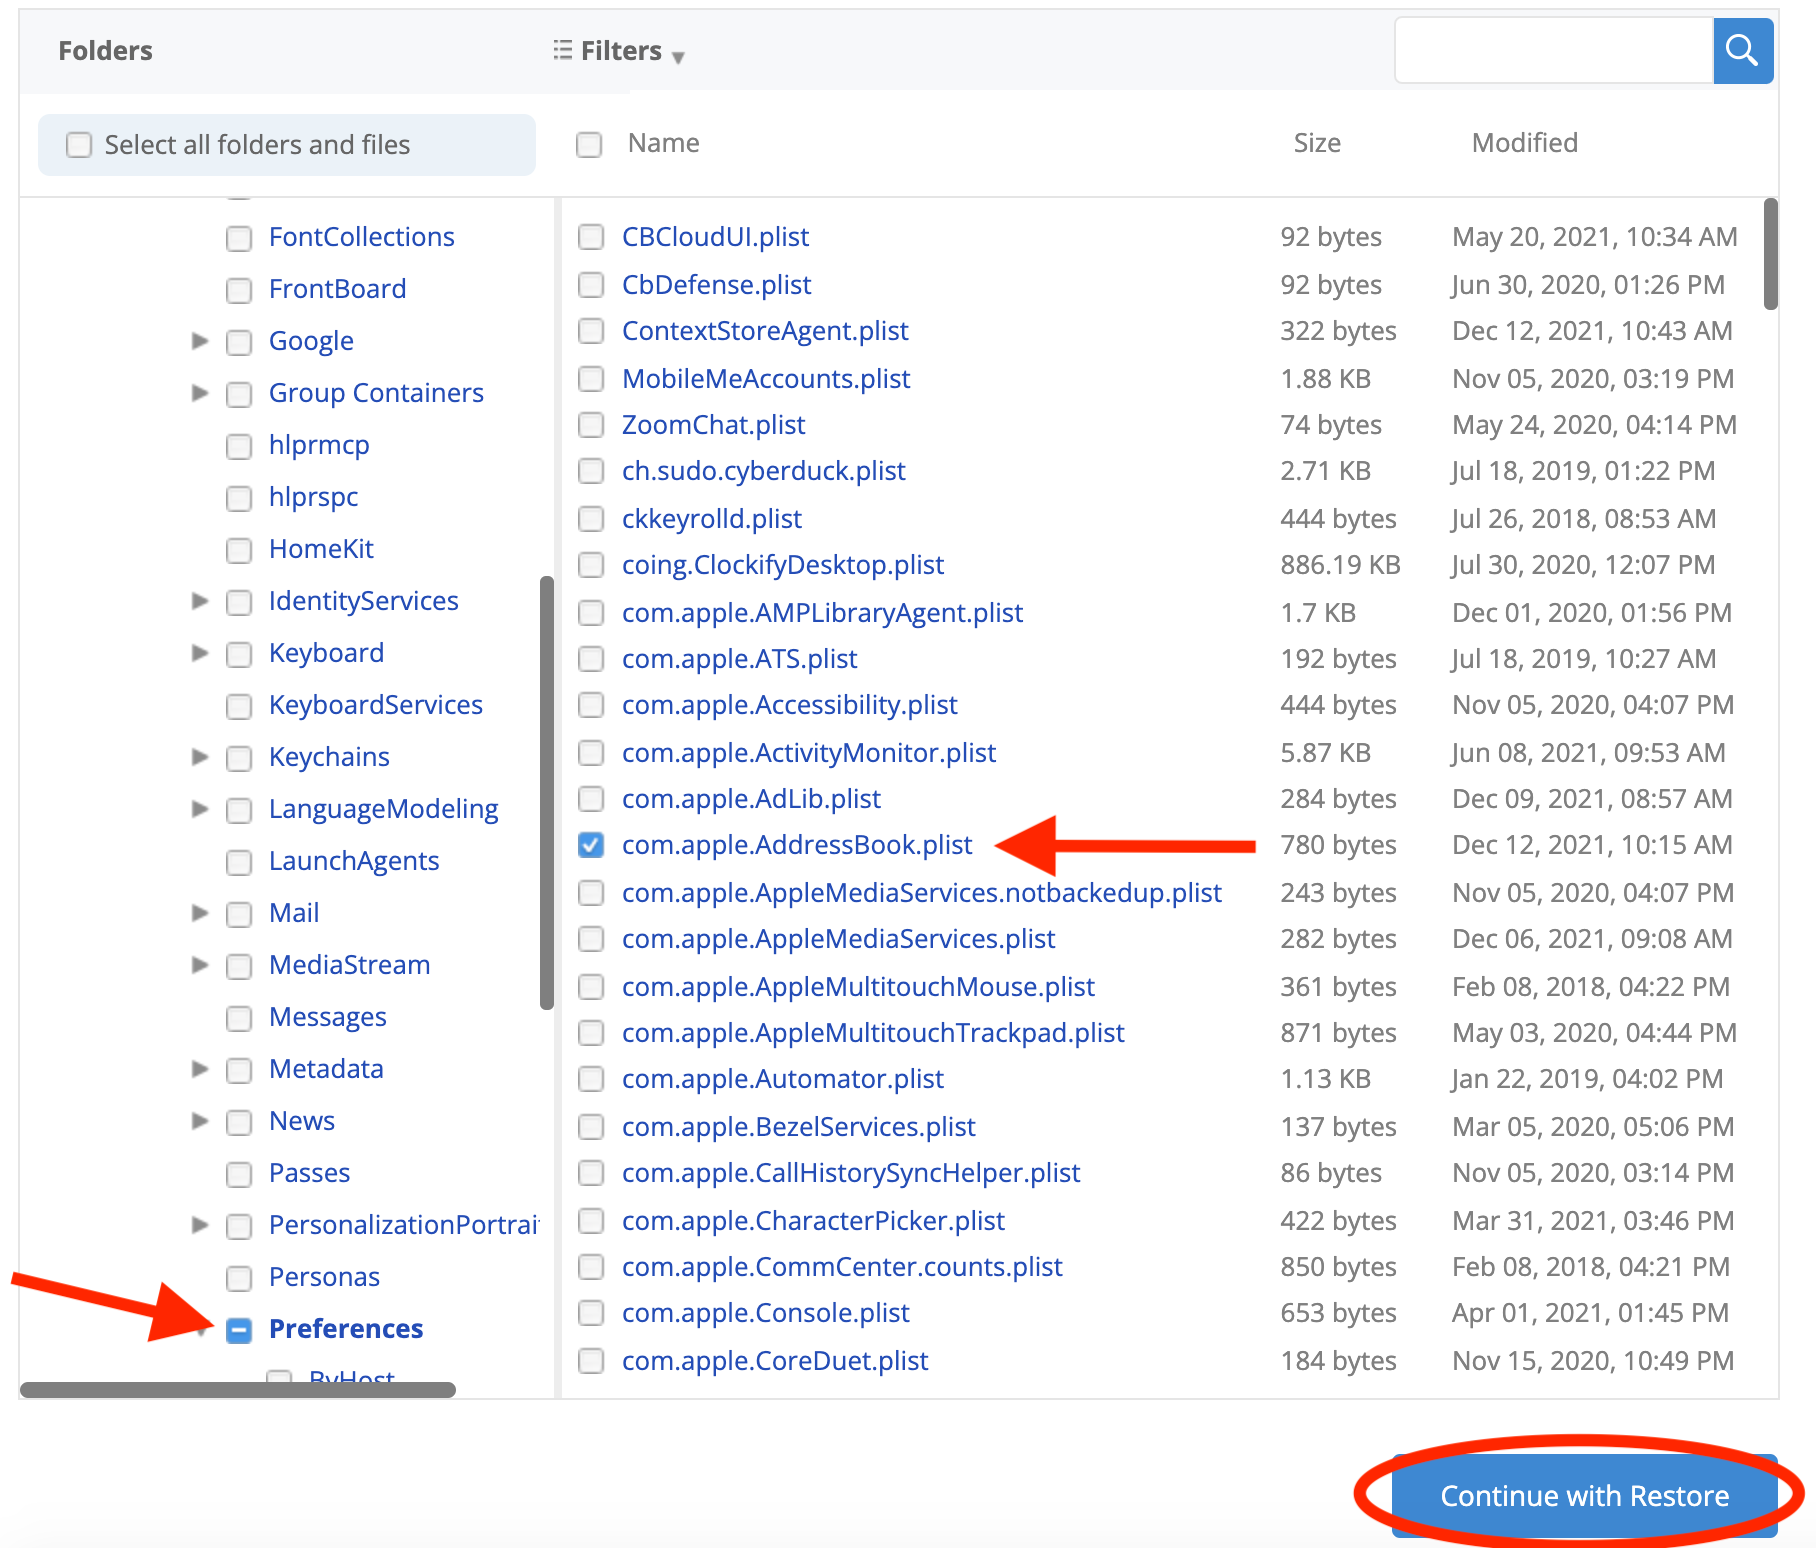Open the Passes folder
Viewport: 1816px width, 1548px height.
pos(309,1173)
